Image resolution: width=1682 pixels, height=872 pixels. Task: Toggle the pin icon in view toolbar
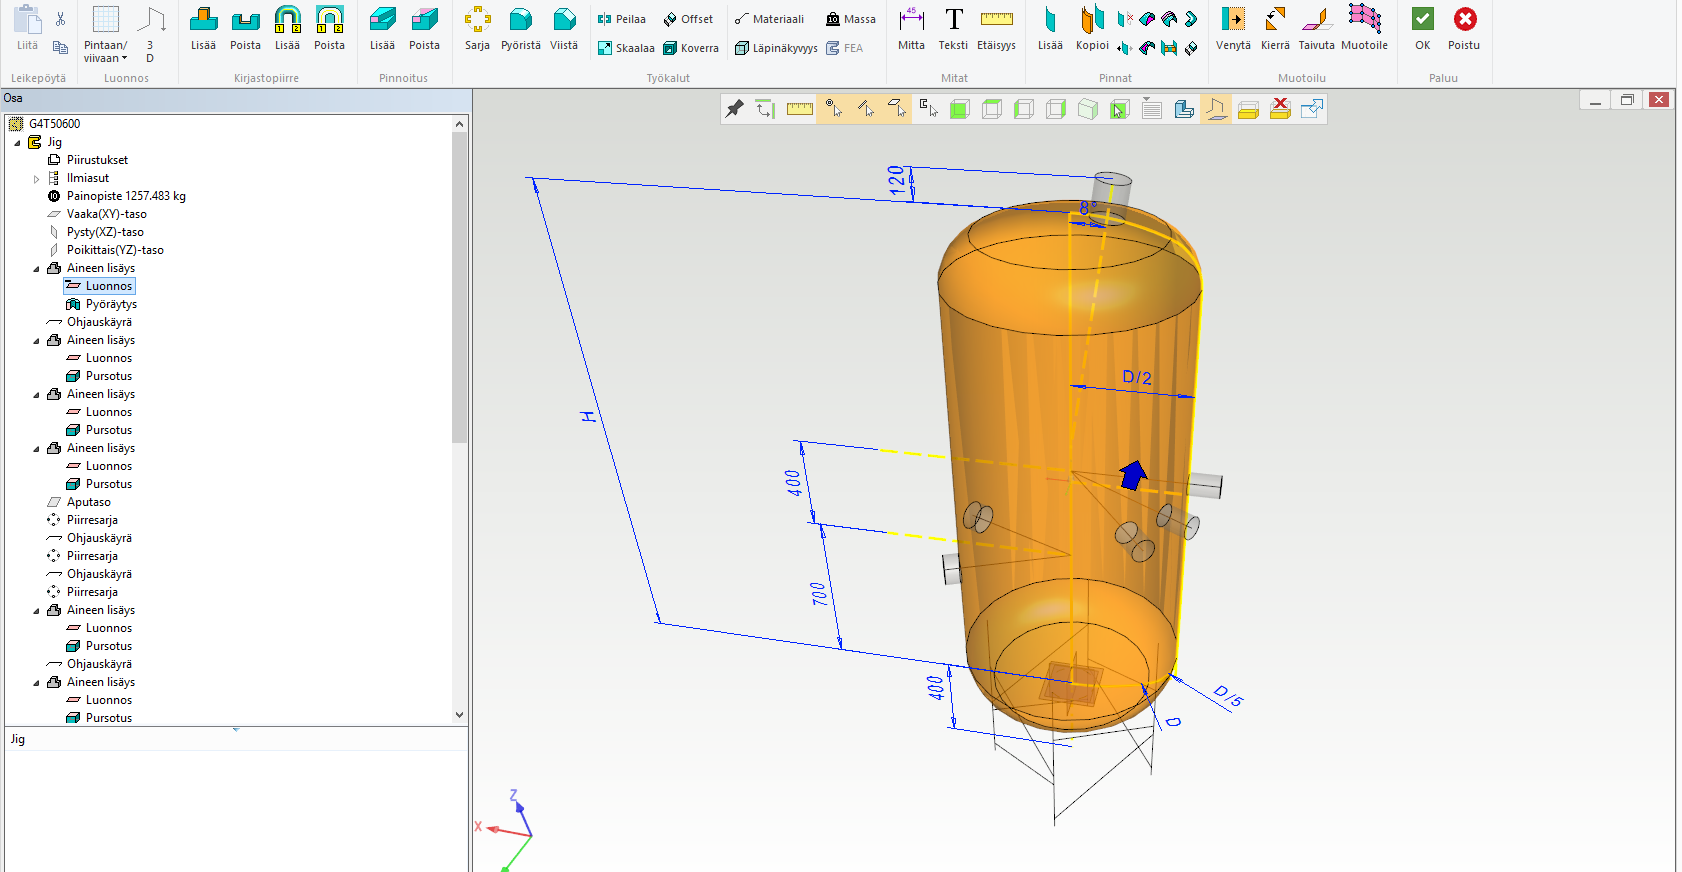[735, 109]
